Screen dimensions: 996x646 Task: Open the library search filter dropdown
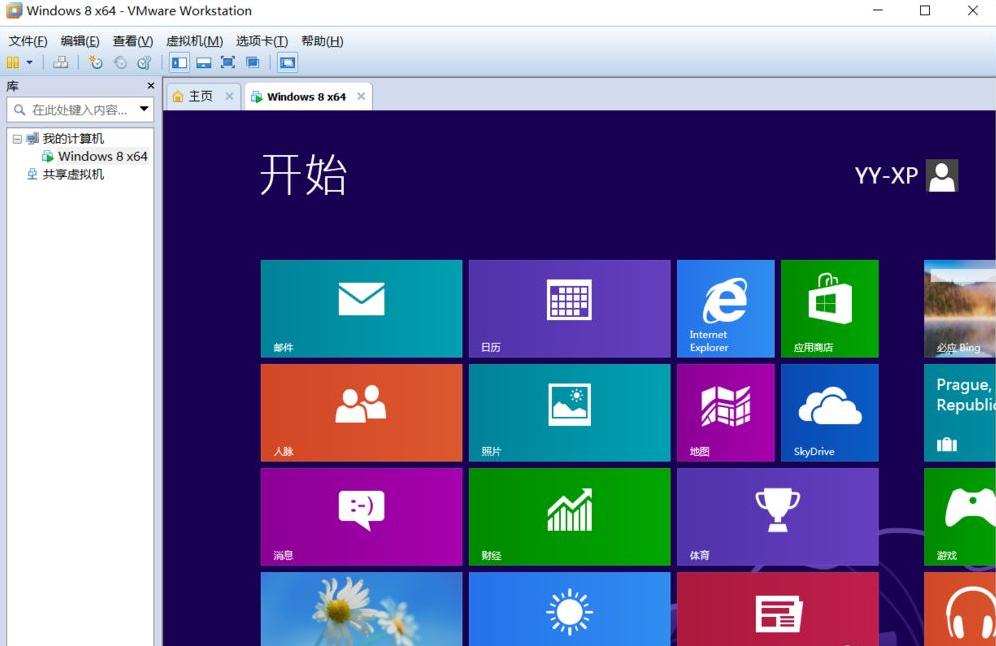[x=143, y=110]
